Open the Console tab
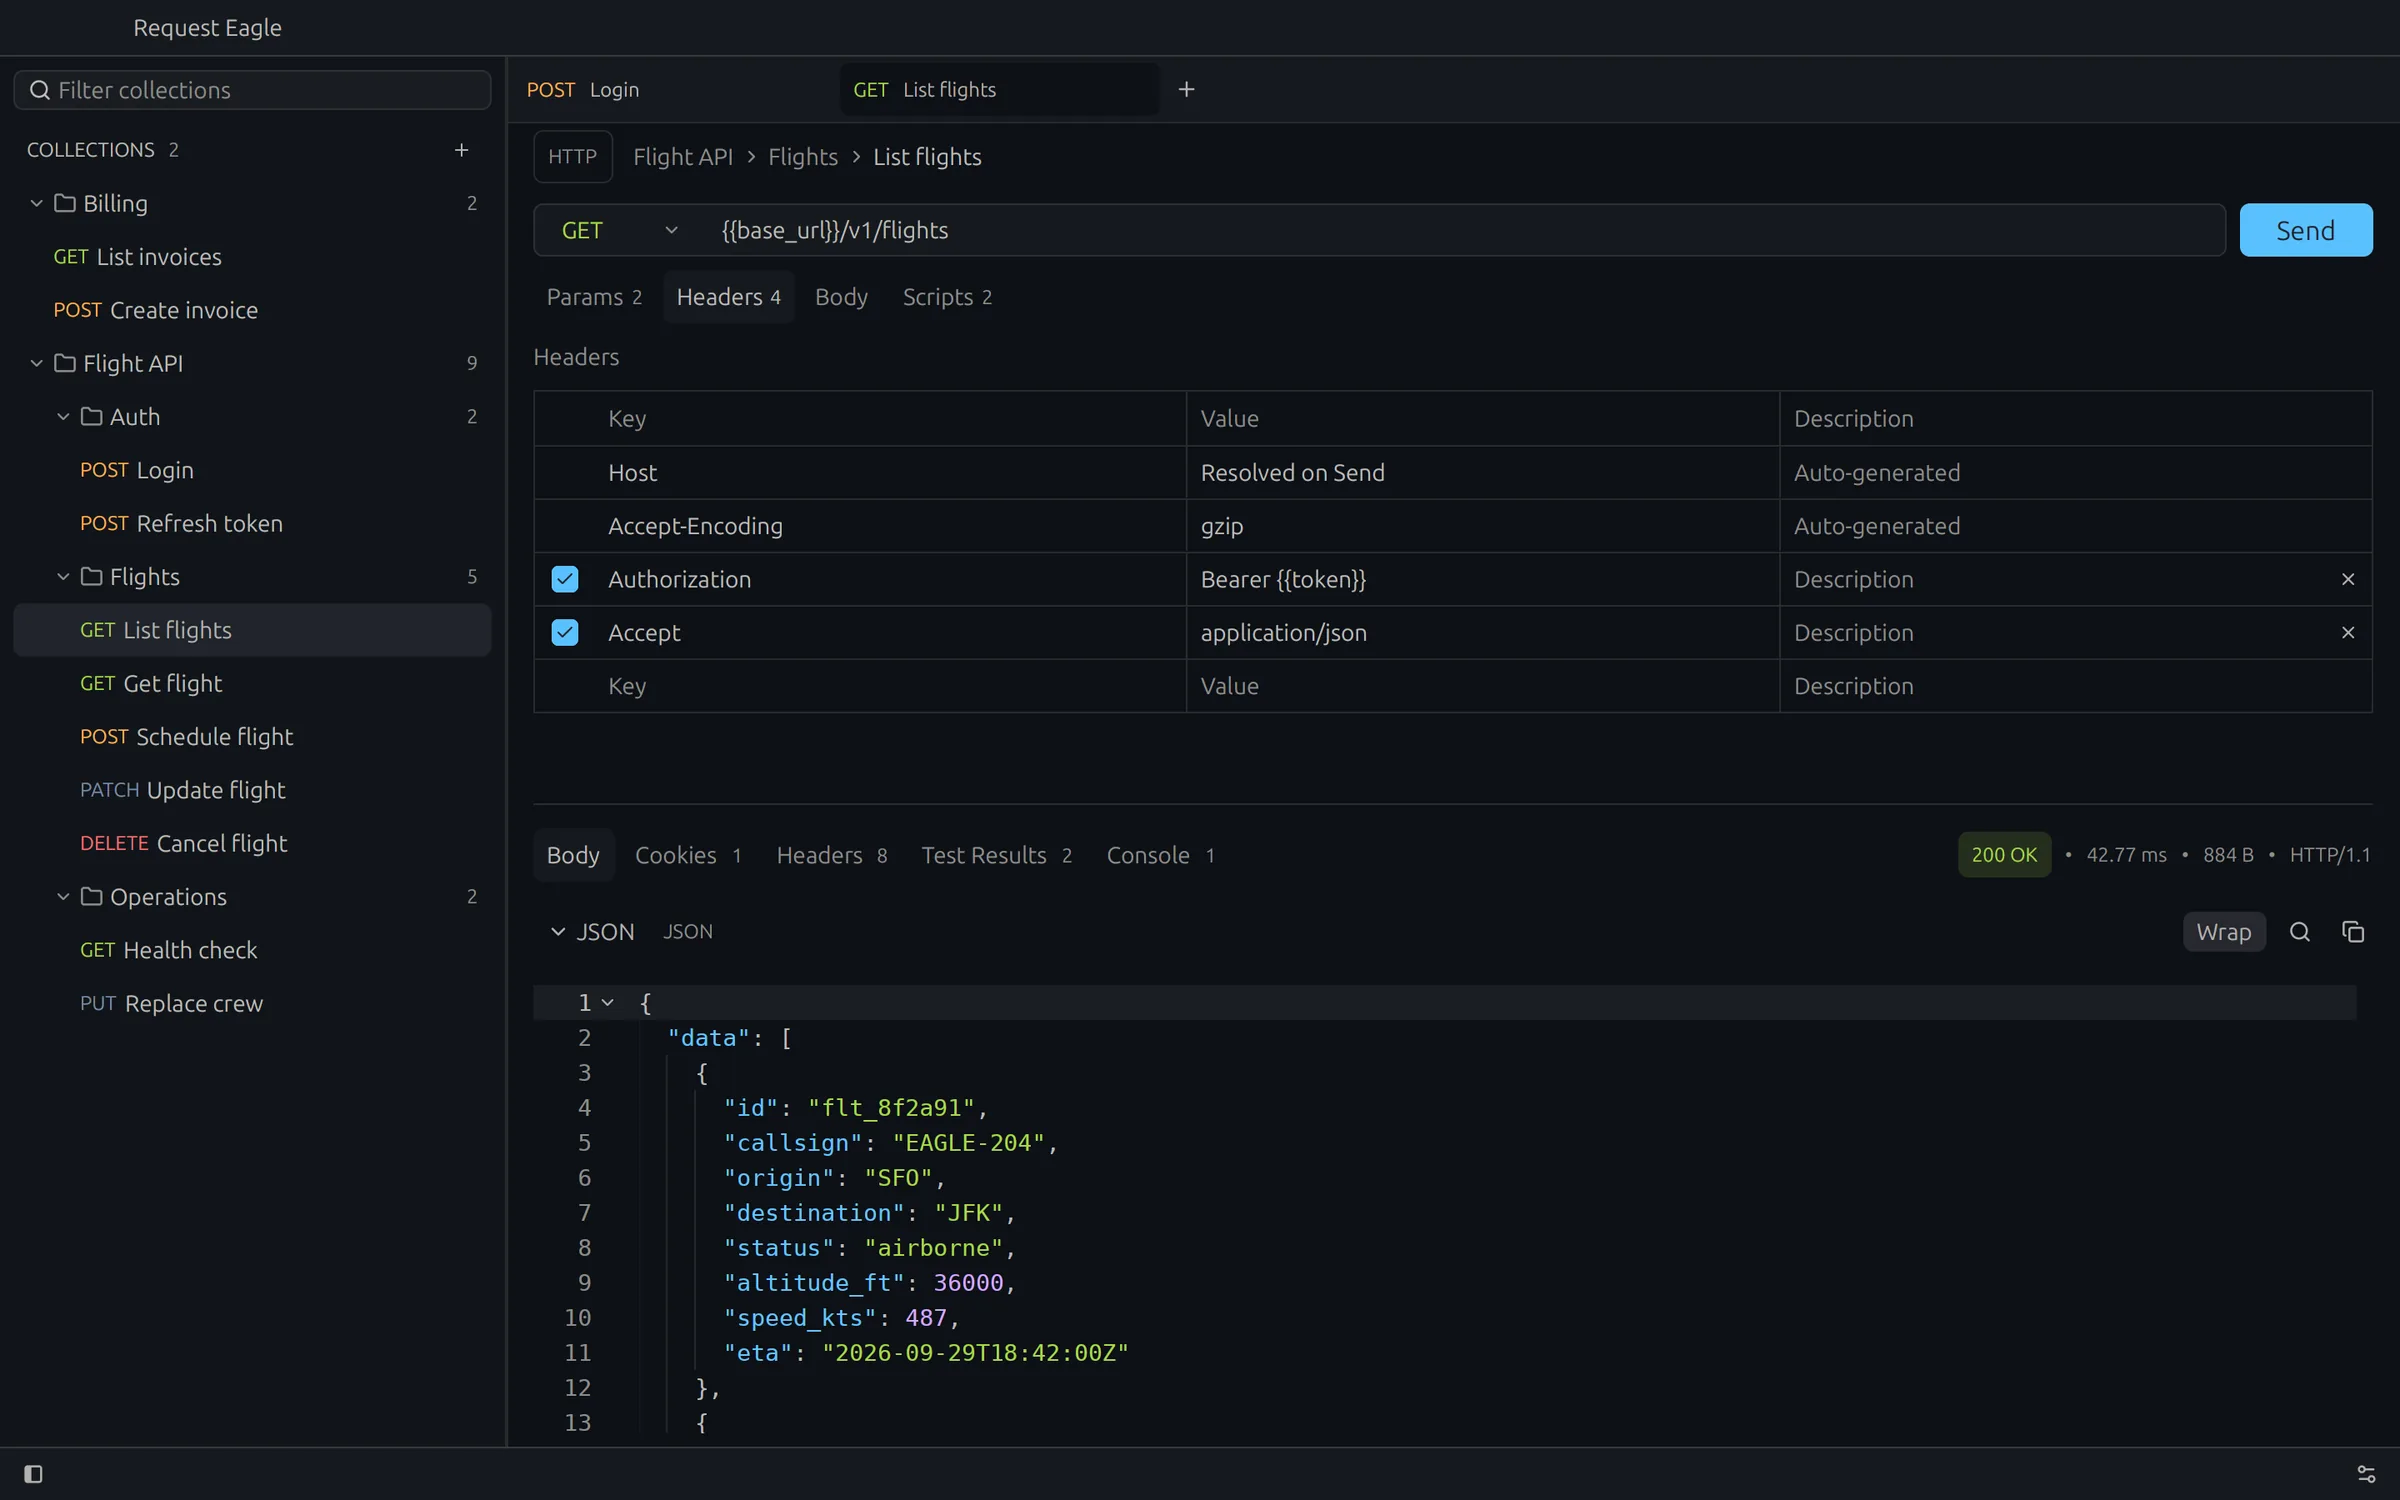2400x1500 pixels. click(x=1160, y=856)
